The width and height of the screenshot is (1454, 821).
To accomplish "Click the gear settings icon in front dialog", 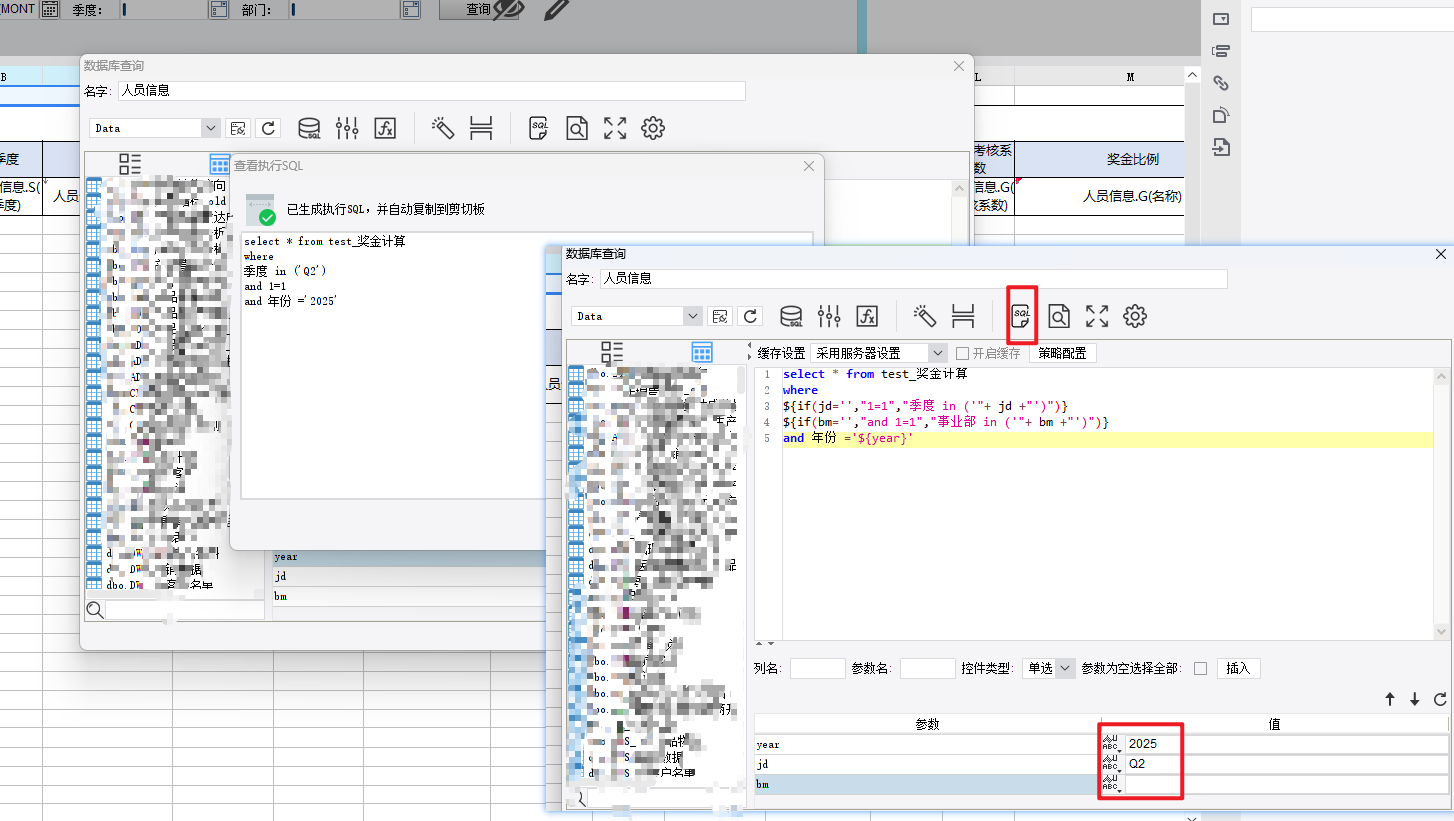I will click(1135, 316).
